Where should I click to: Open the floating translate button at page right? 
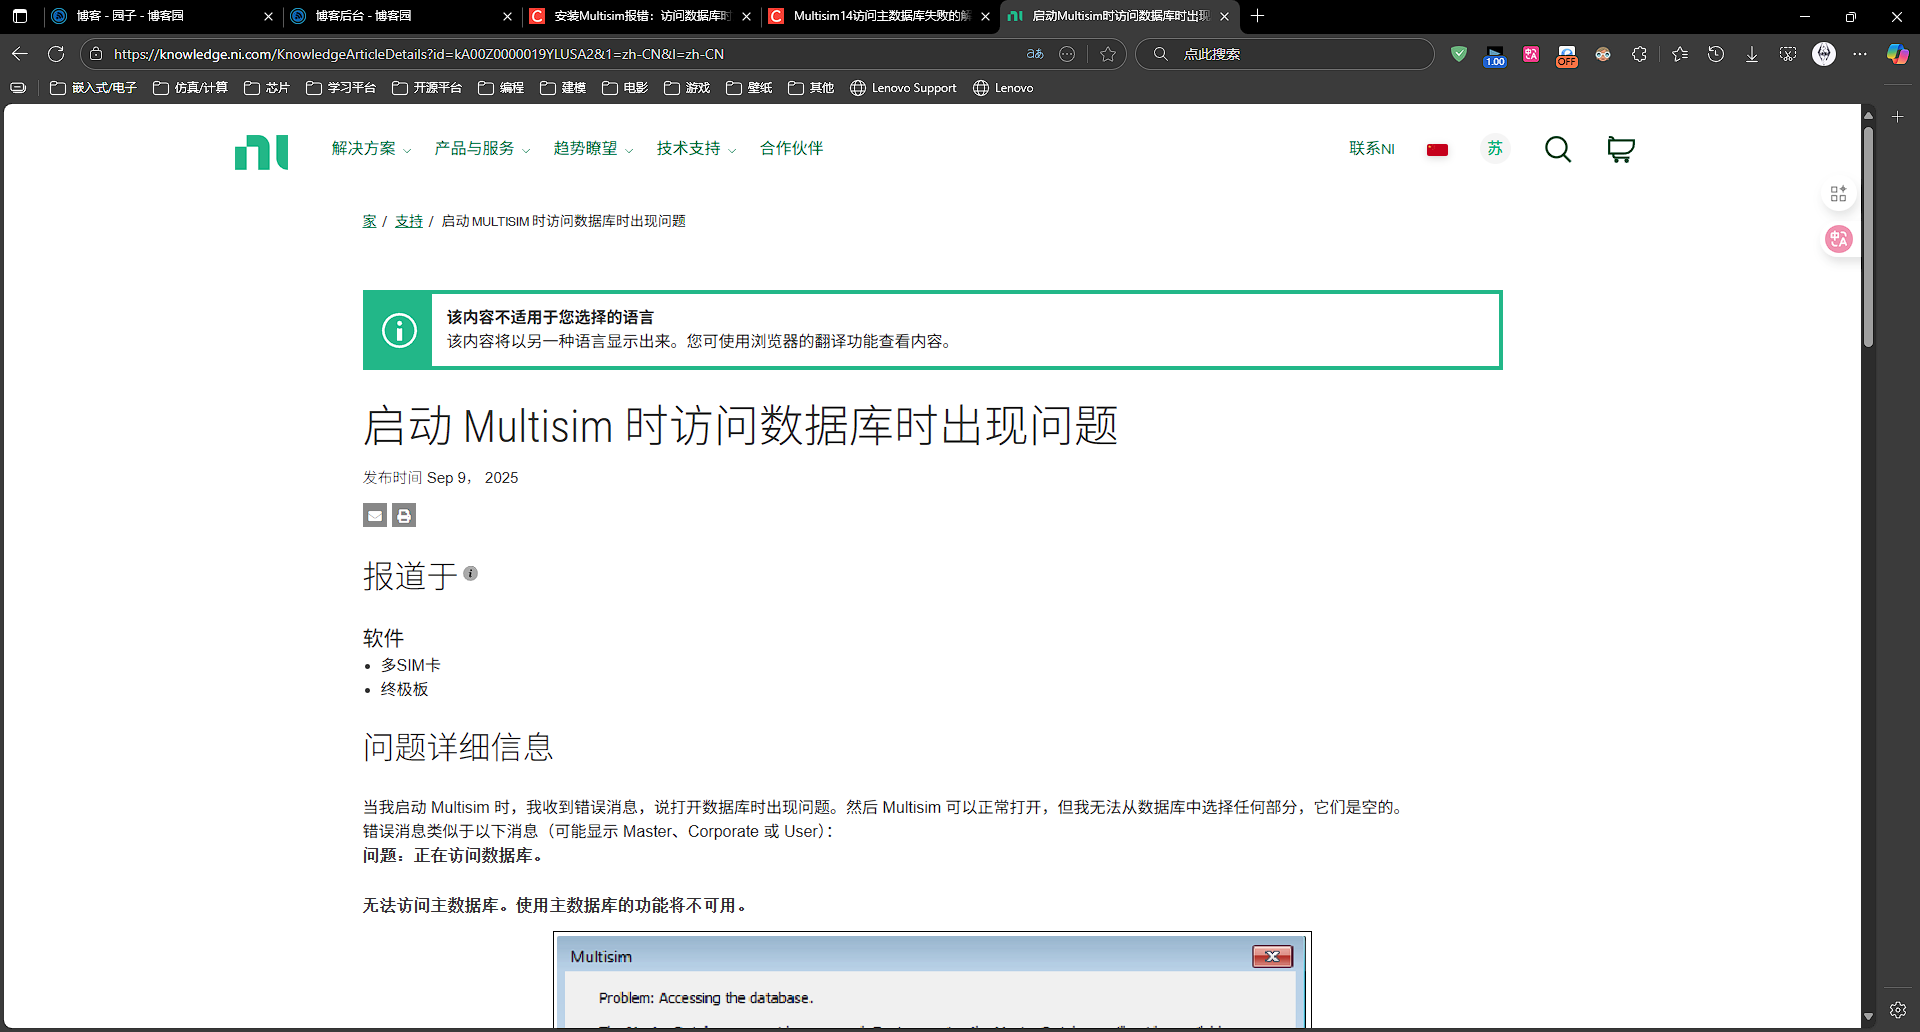1838,239
